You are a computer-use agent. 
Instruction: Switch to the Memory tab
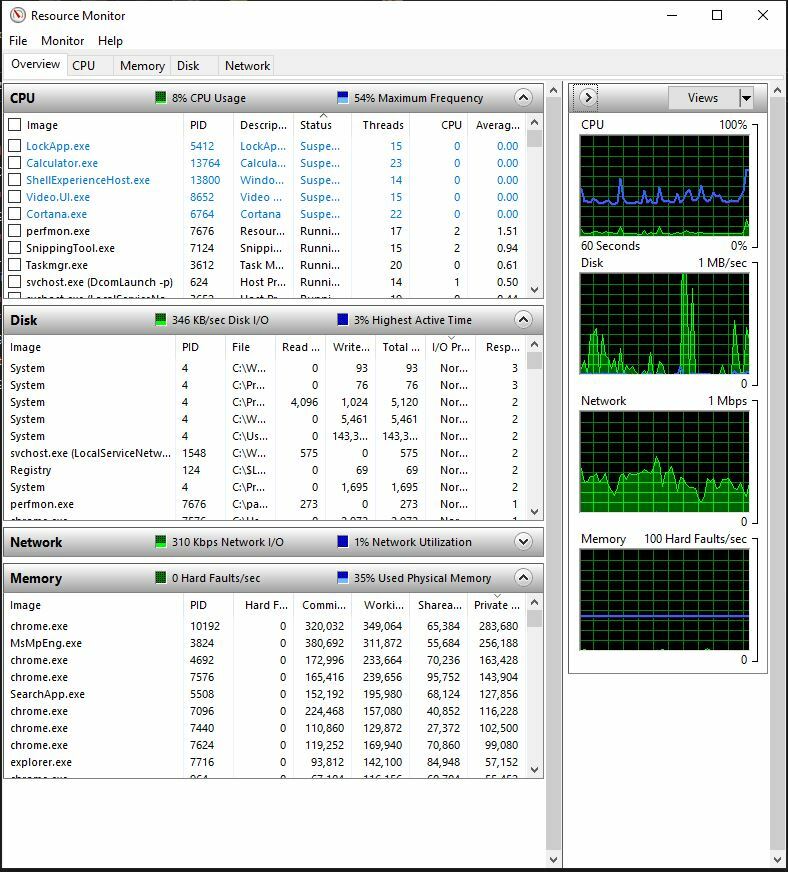point(142,66)
